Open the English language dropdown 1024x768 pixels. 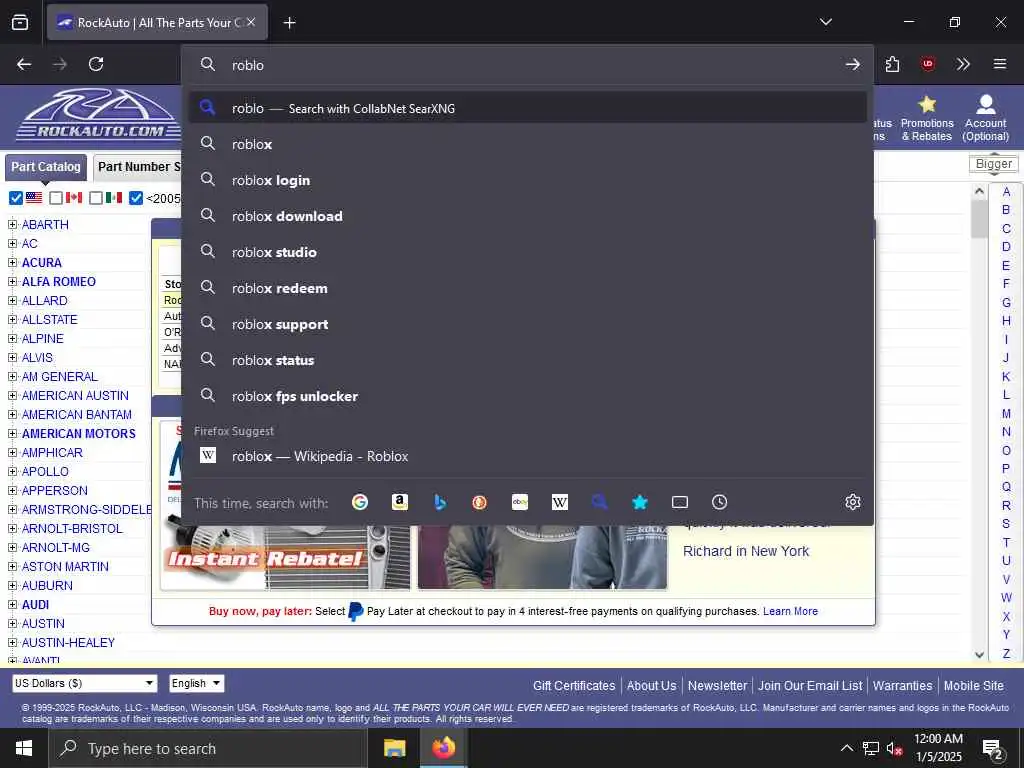pyautogui.click(x=197, y=683)
